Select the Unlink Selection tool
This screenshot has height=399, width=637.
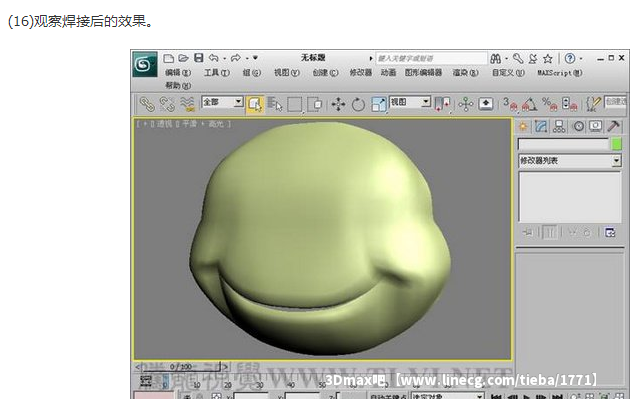tap(167, 104)
